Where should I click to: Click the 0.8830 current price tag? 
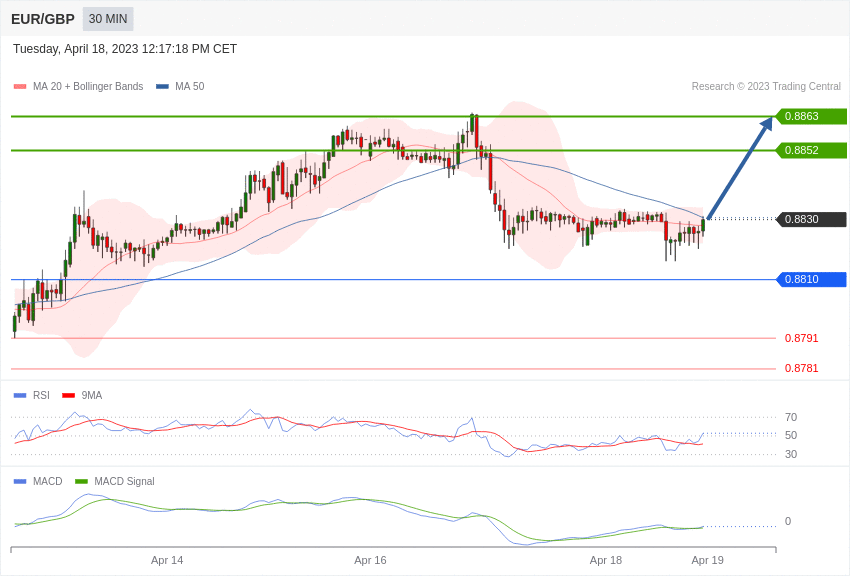point(811,219)
